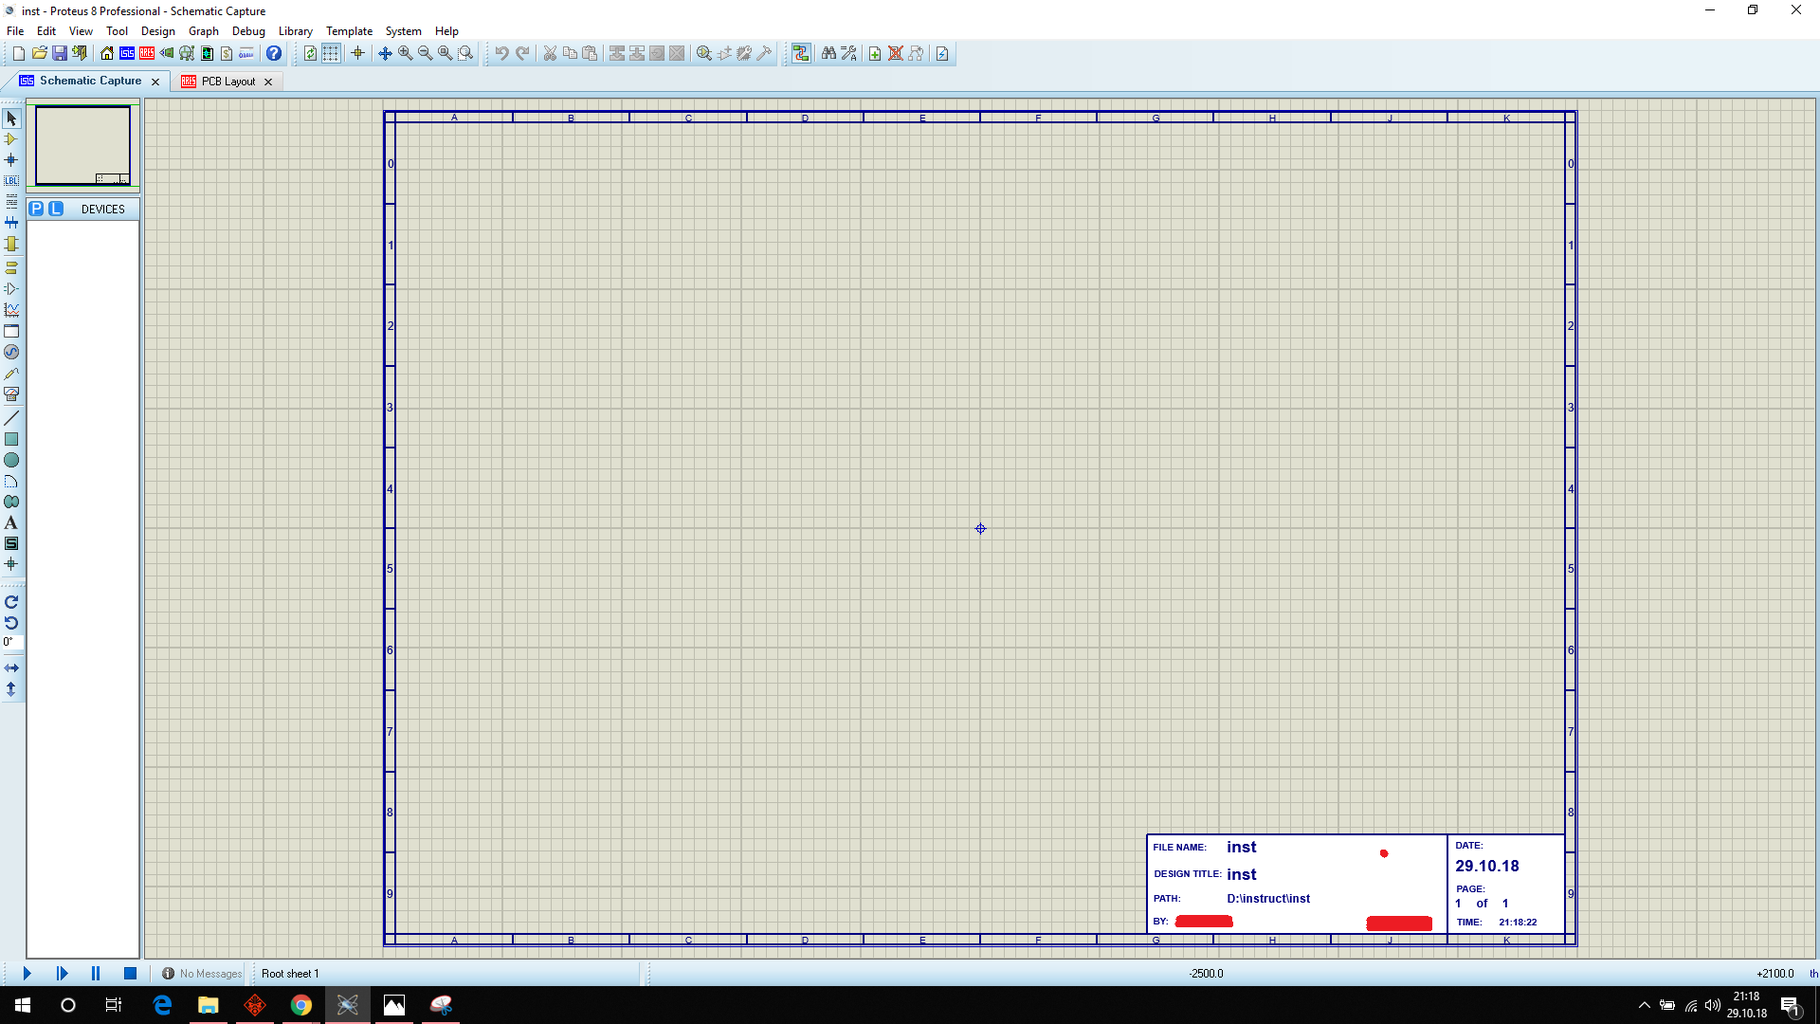This screenshot has width=1820, height=1024.
Task: Select the 2D Graphics Text (A) tool
Action: pyautogui.click(x=11, y=523)
